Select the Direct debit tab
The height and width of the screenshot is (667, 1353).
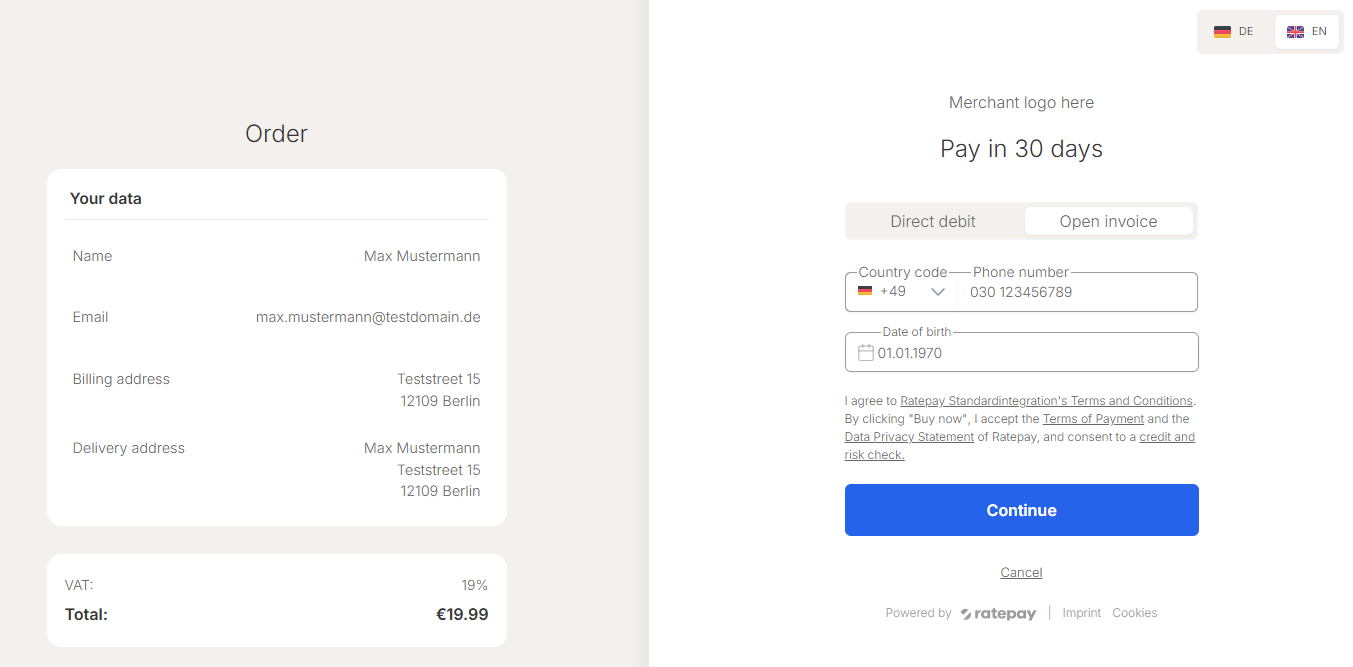(933, 222)
